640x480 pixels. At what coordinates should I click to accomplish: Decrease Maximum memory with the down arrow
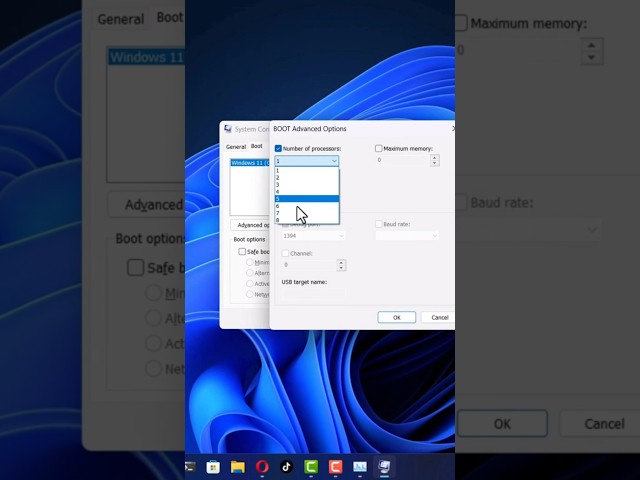tap(435, 163)
